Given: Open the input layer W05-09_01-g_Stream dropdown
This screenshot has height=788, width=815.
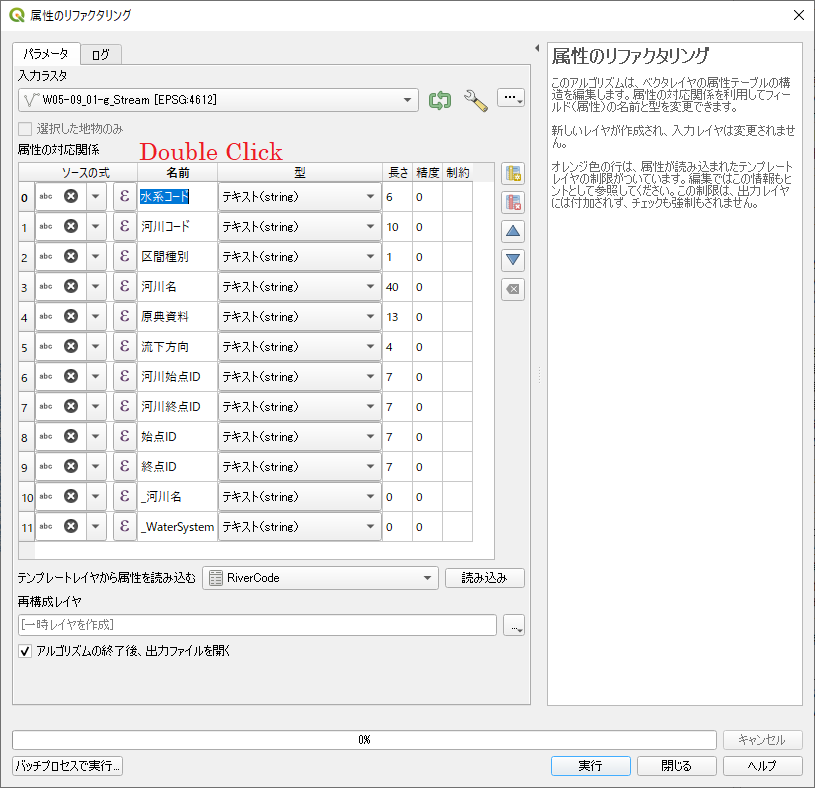Looking at the screenshot, I should point(408,99).
